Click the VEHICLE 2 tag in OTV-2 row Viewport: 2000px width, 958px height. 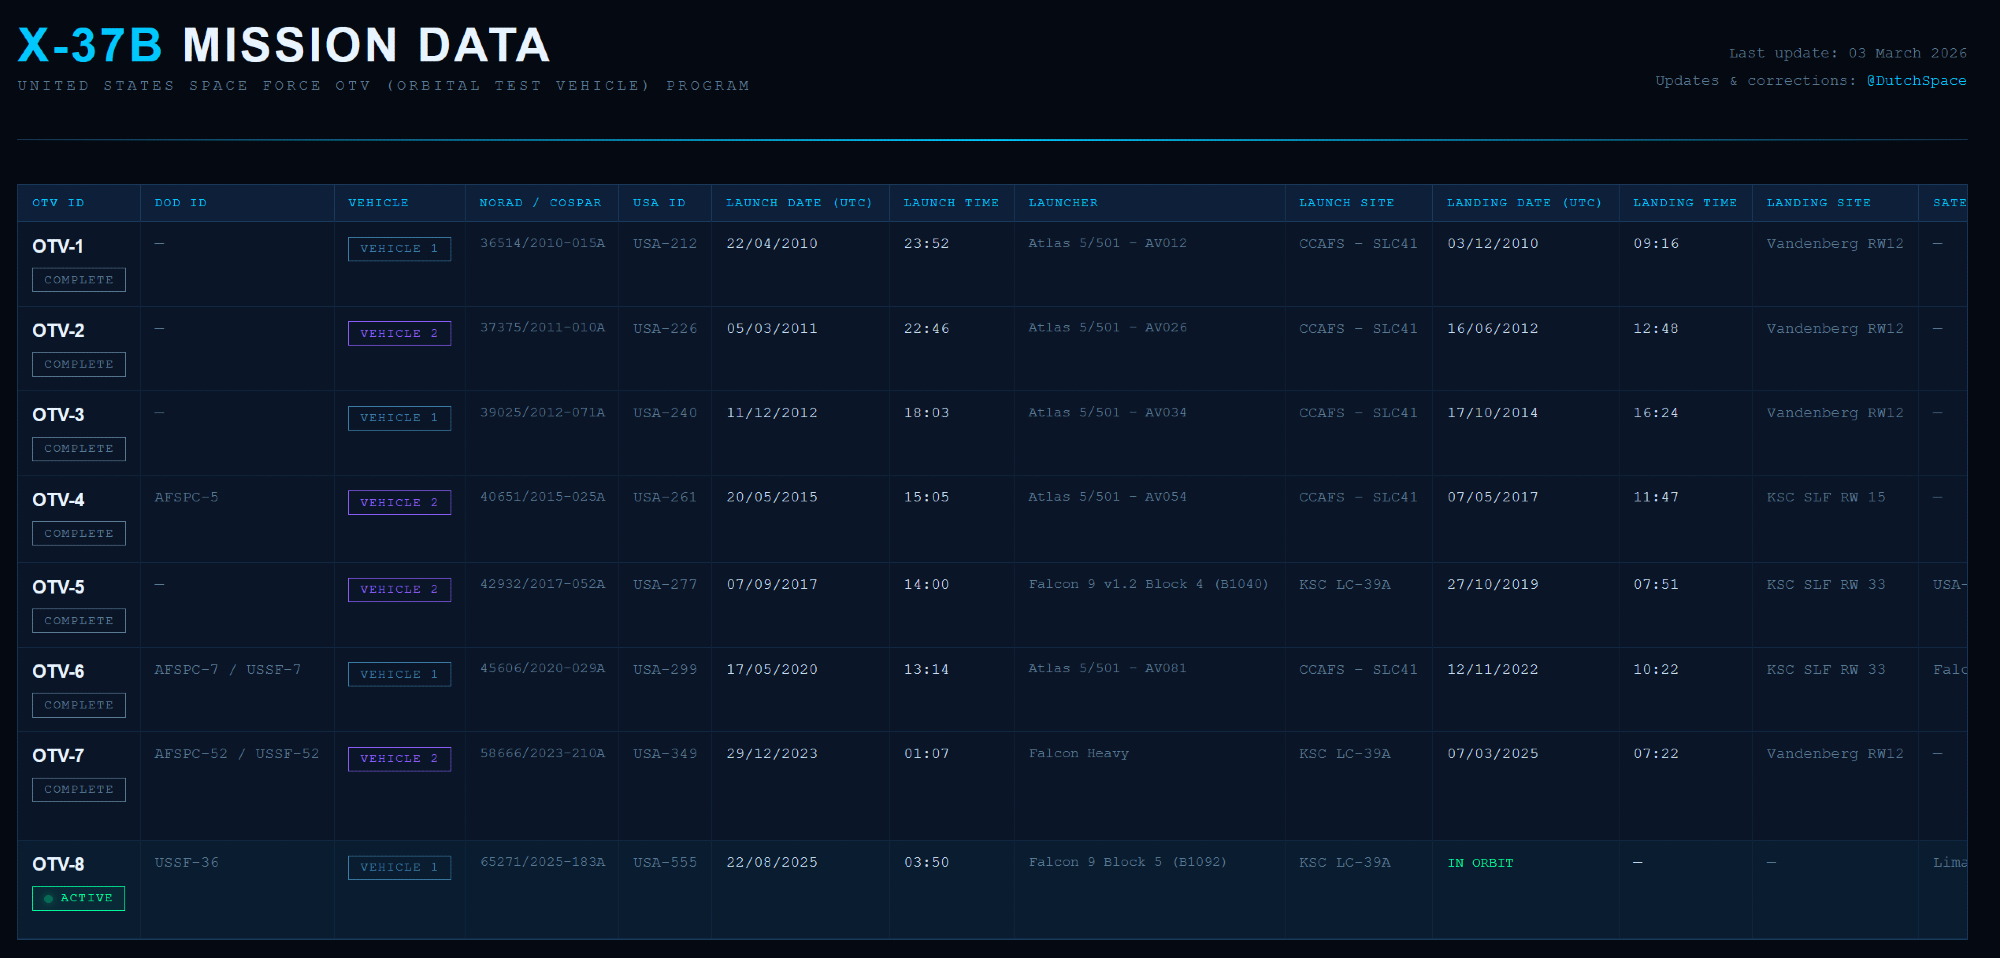399,333
